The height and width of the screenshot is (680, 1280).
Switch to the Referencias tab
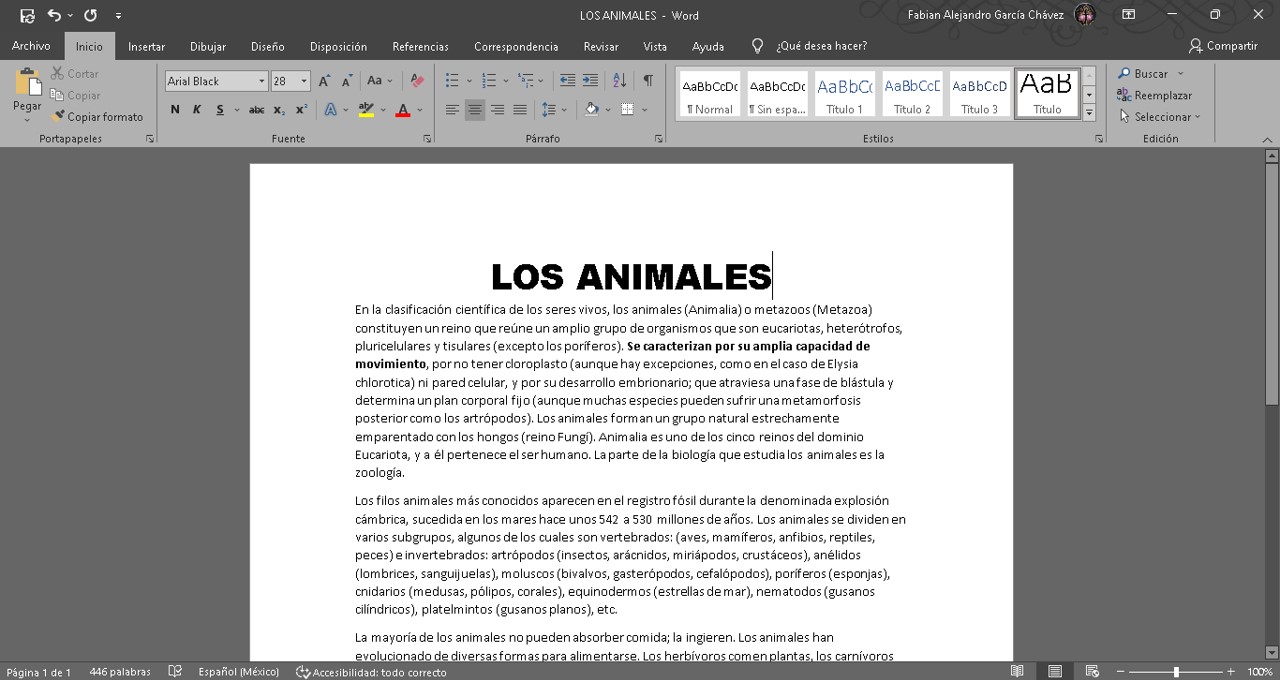(x=420, y=46)
